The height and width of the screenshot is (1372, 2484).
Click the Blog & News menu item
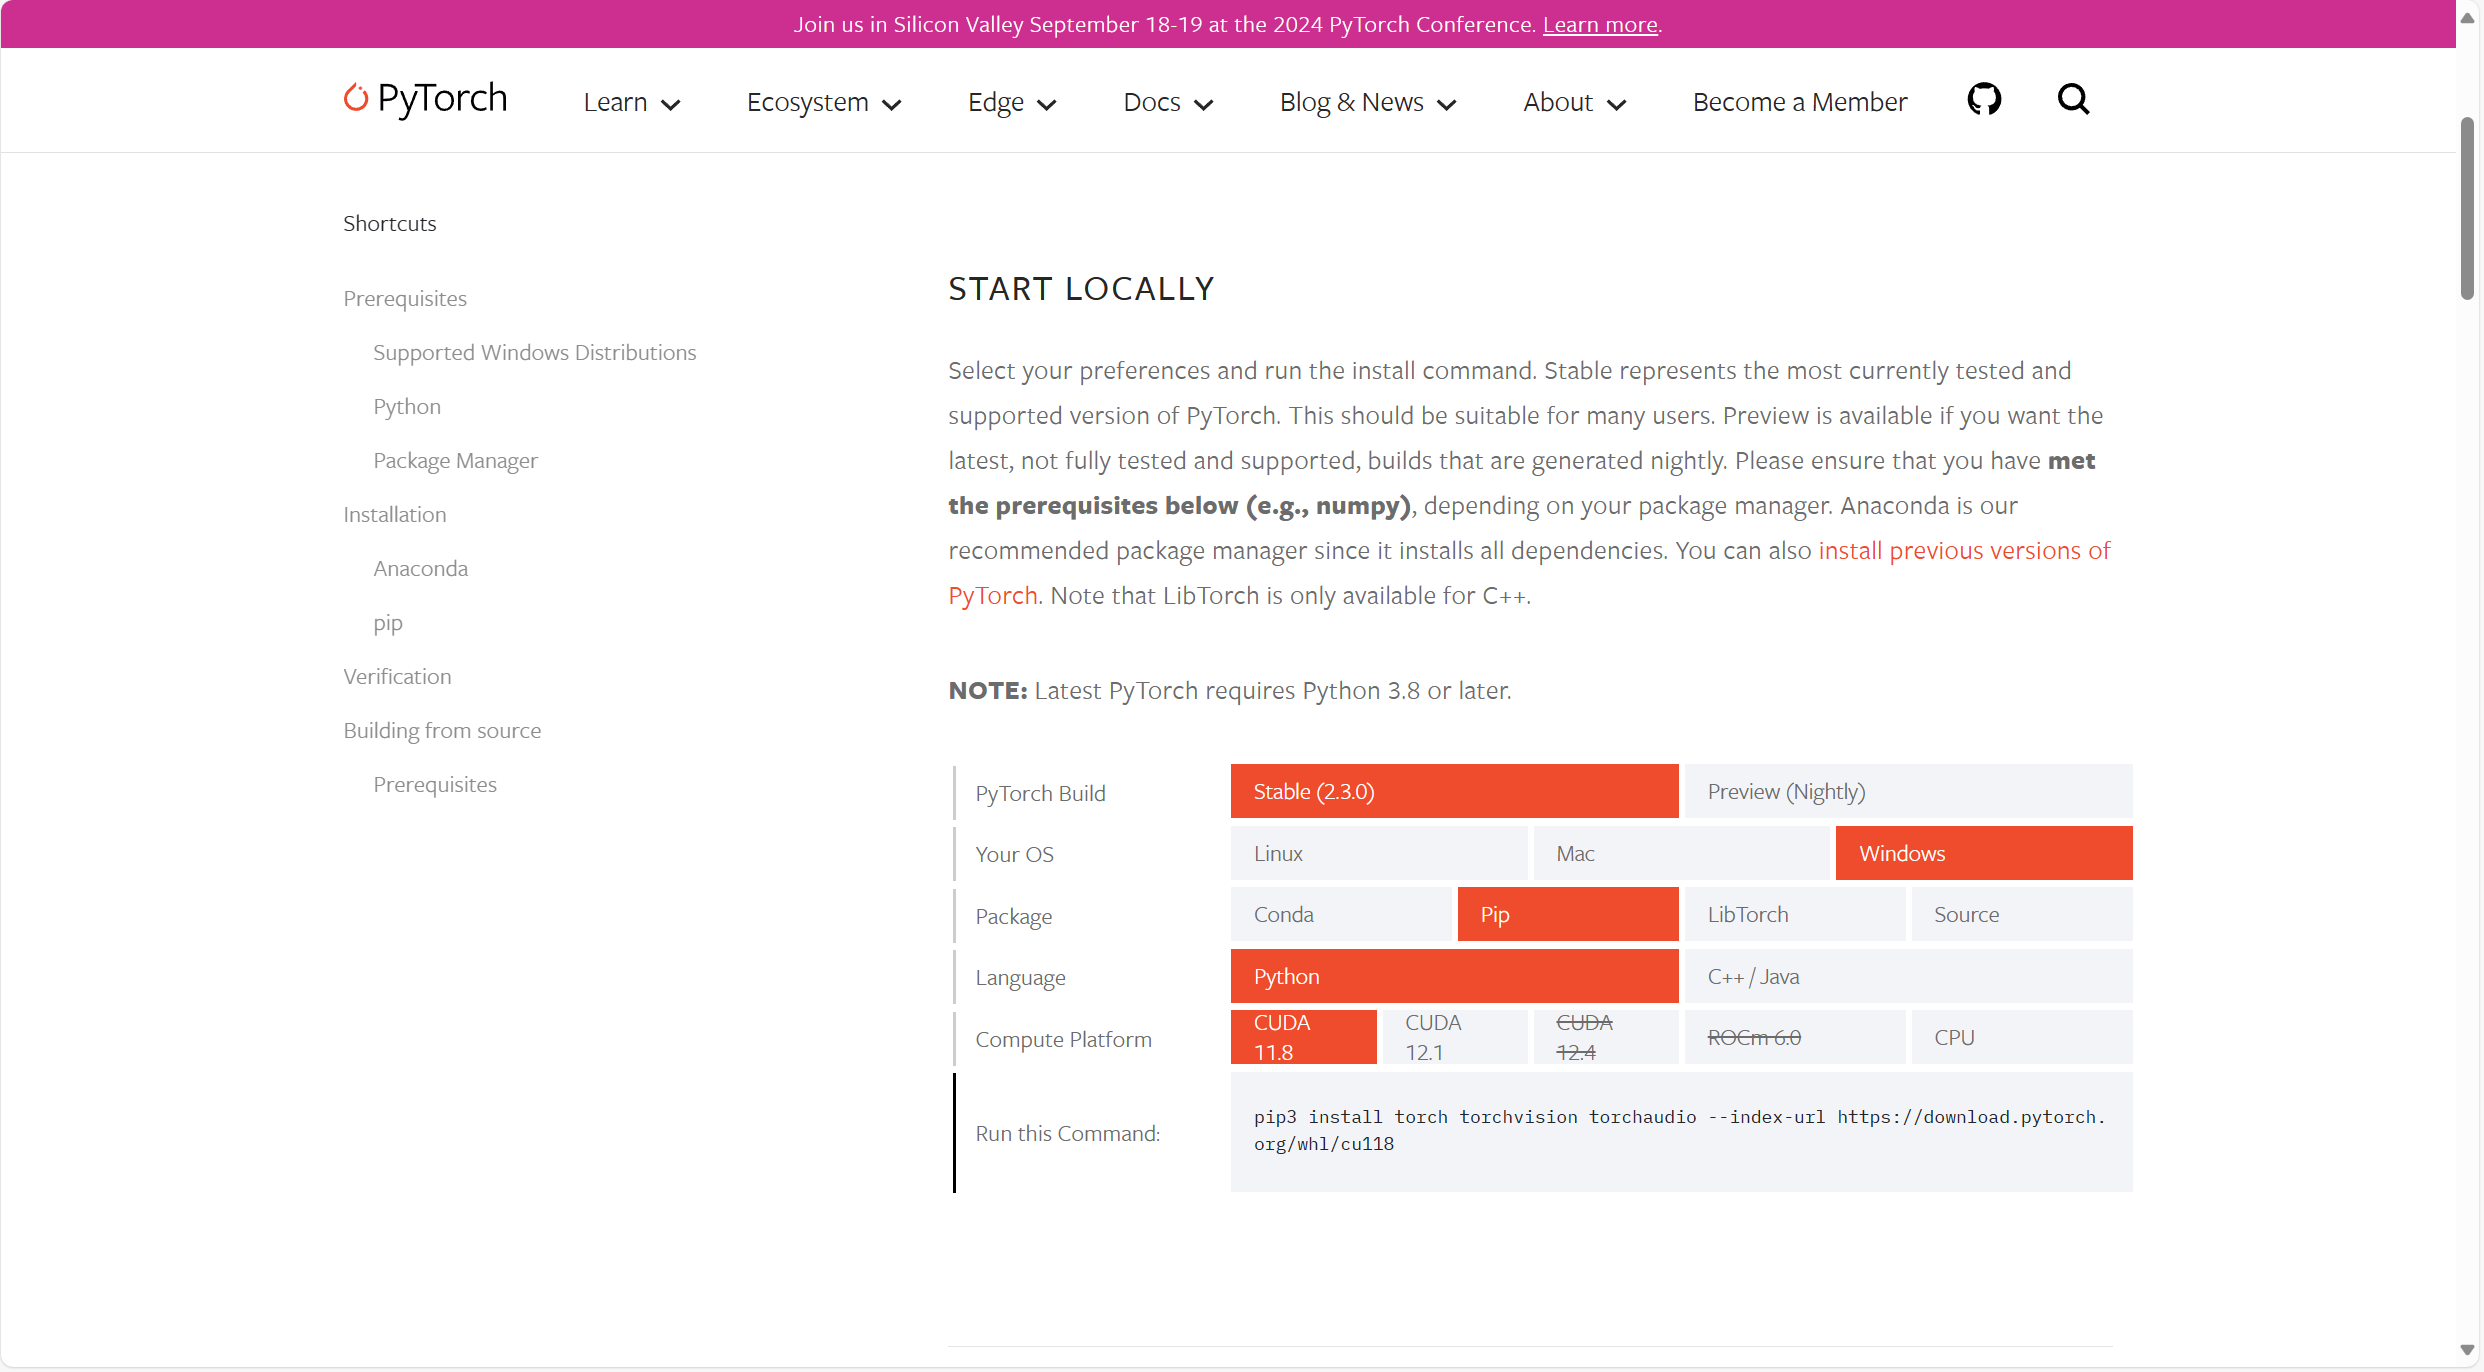1368,101
